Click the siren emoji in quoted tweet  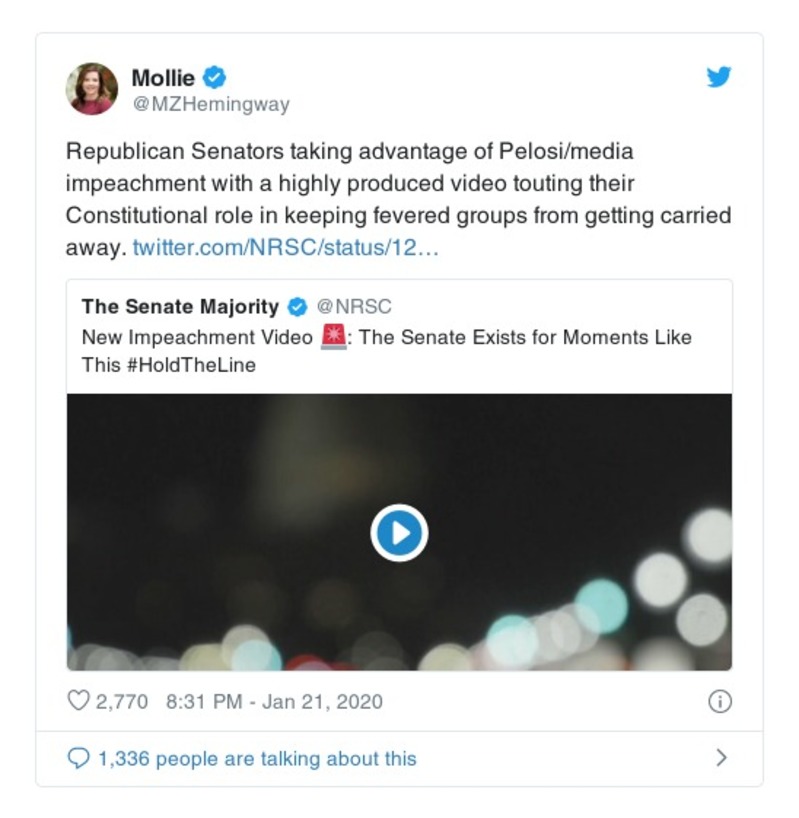tap(333, 337)
